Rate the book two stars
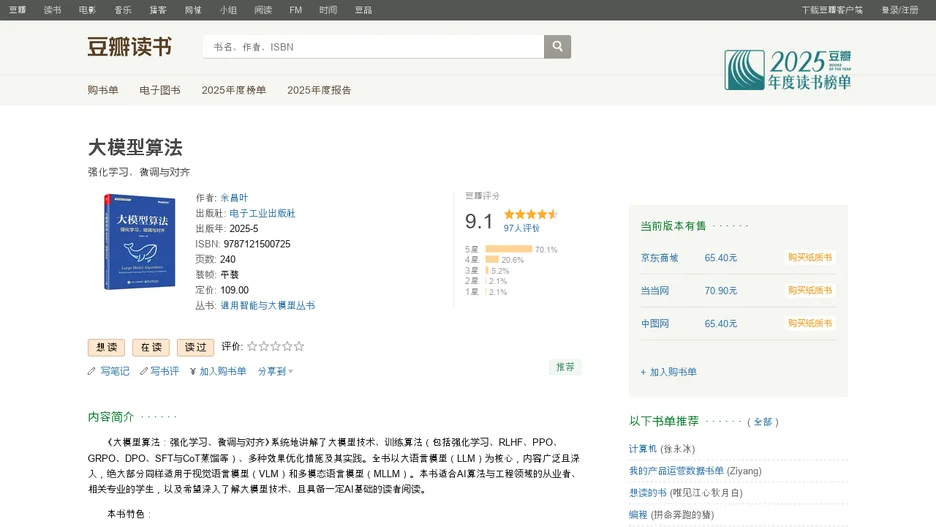The image size is (936, 527). coord(264,346)
